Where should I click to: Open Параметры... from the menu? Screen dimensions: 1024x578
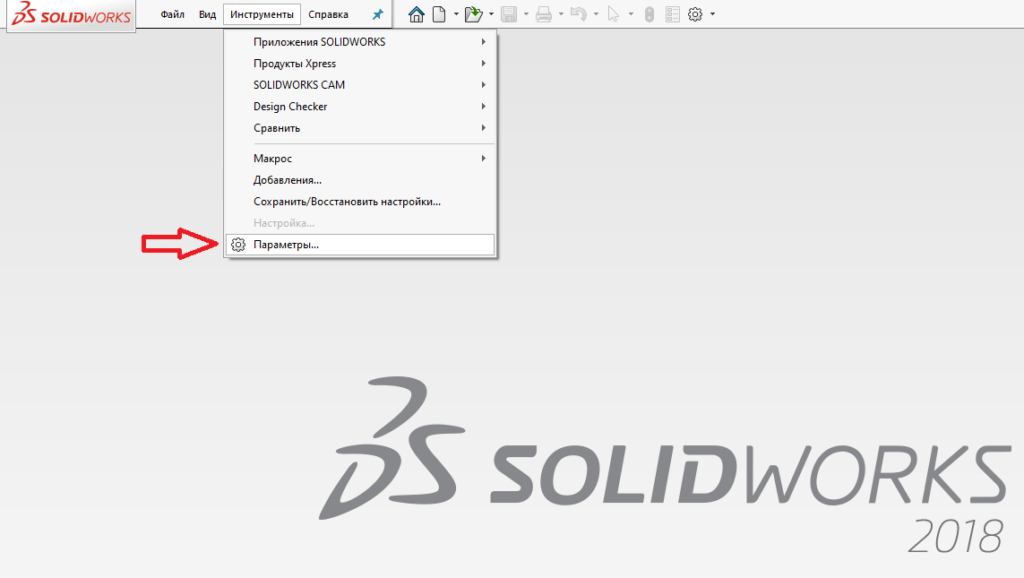pos(360,245)
